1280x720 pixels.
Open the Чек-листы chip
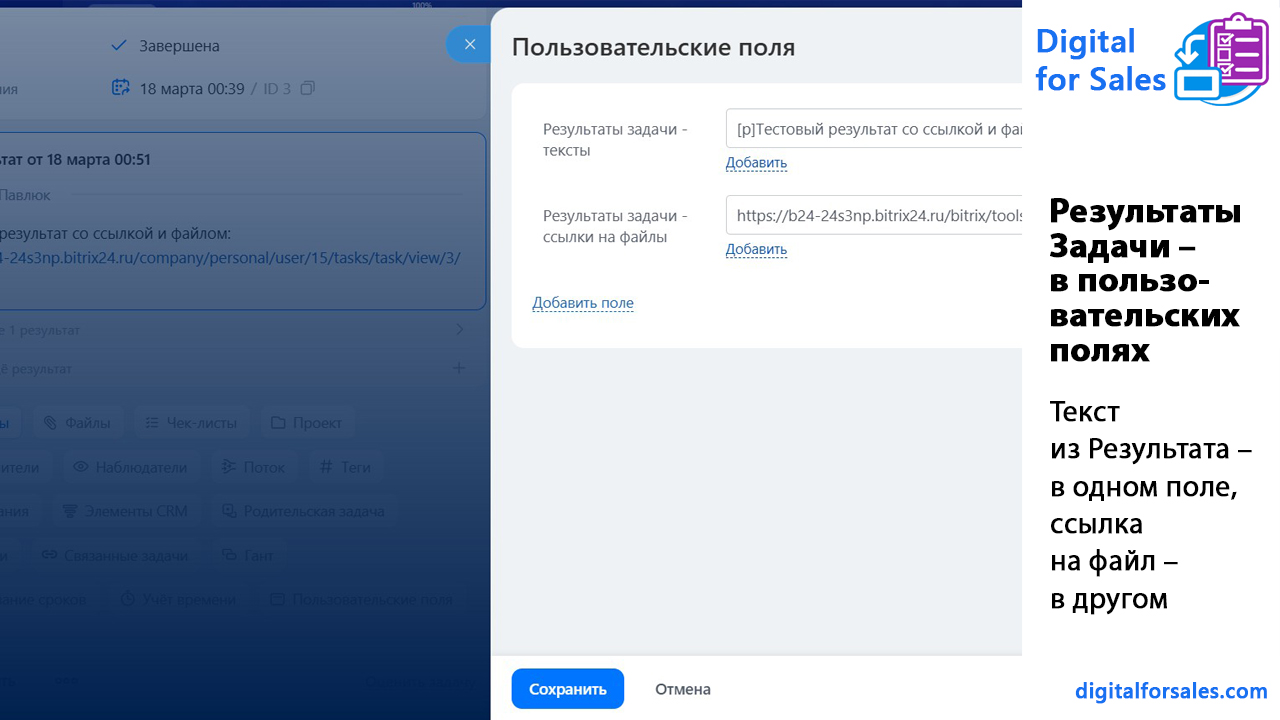tap(192, 423)
